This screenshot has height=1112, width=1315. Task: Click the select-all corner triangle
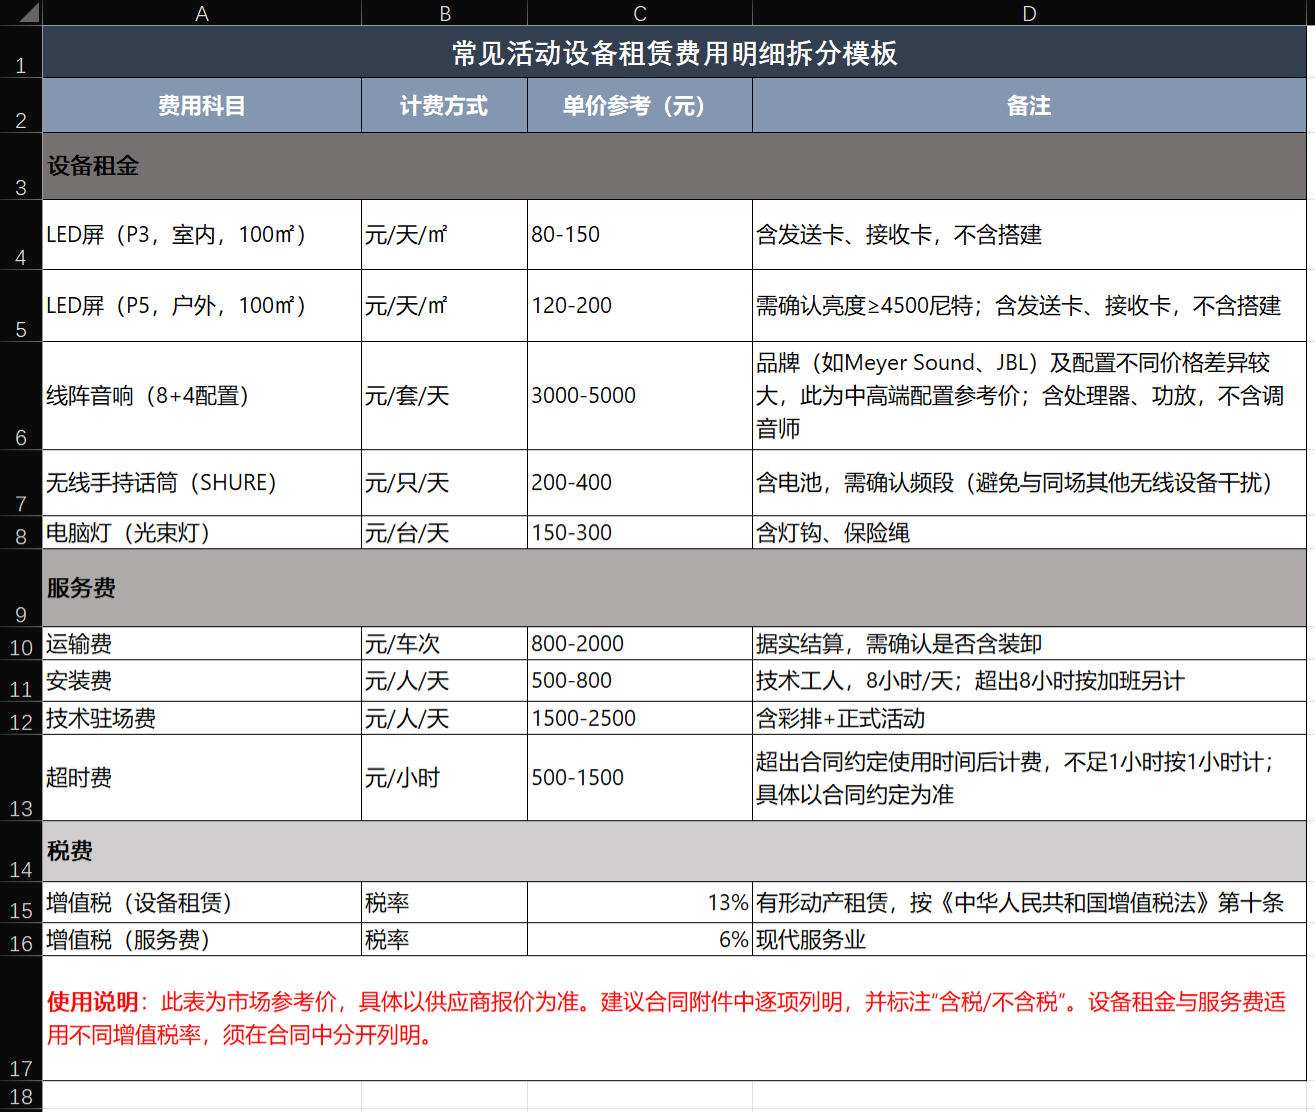29,14
